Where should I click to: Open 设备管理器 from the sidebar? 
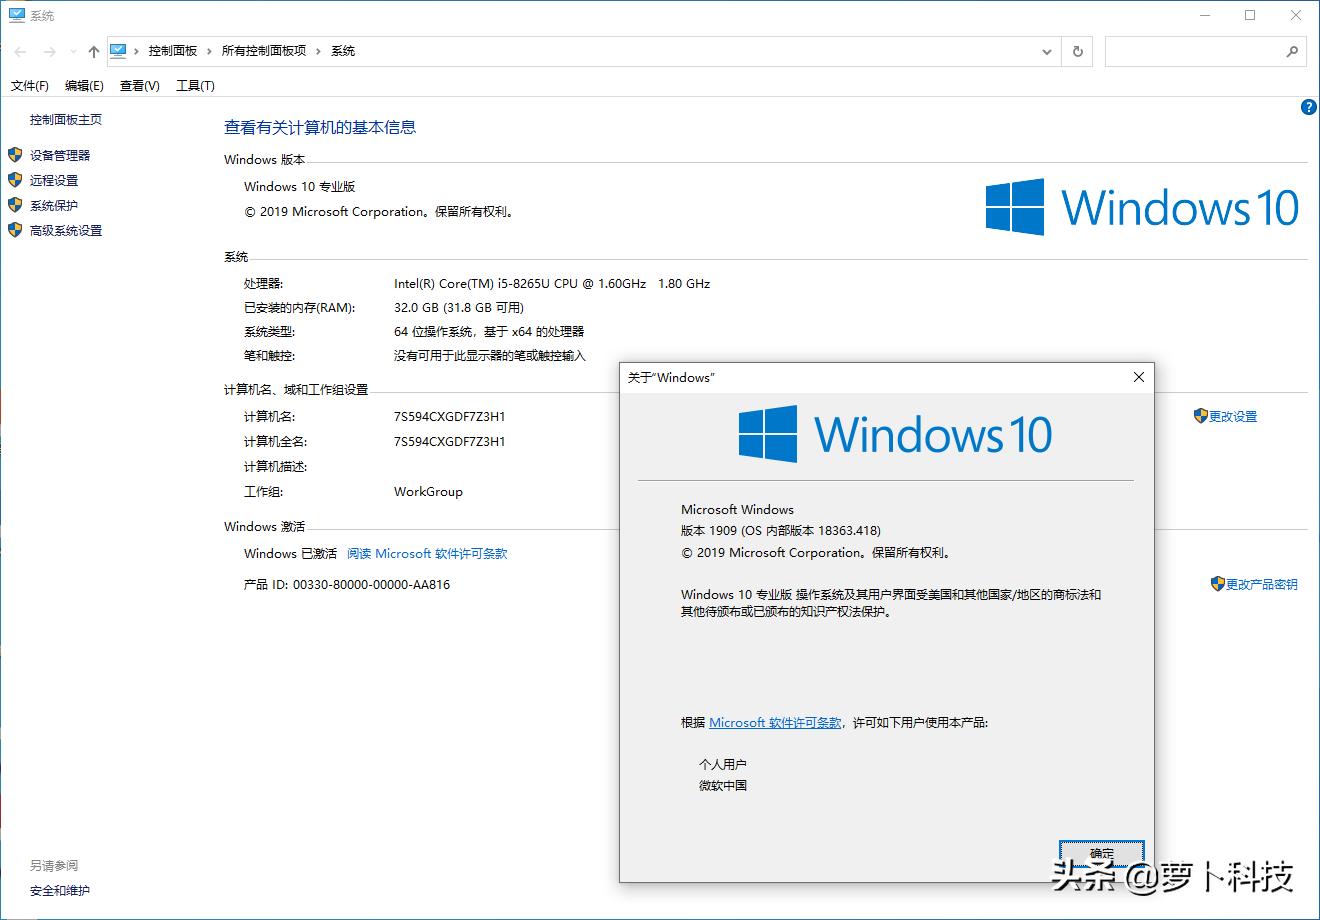pyautogui.click(x=60, y=155)
